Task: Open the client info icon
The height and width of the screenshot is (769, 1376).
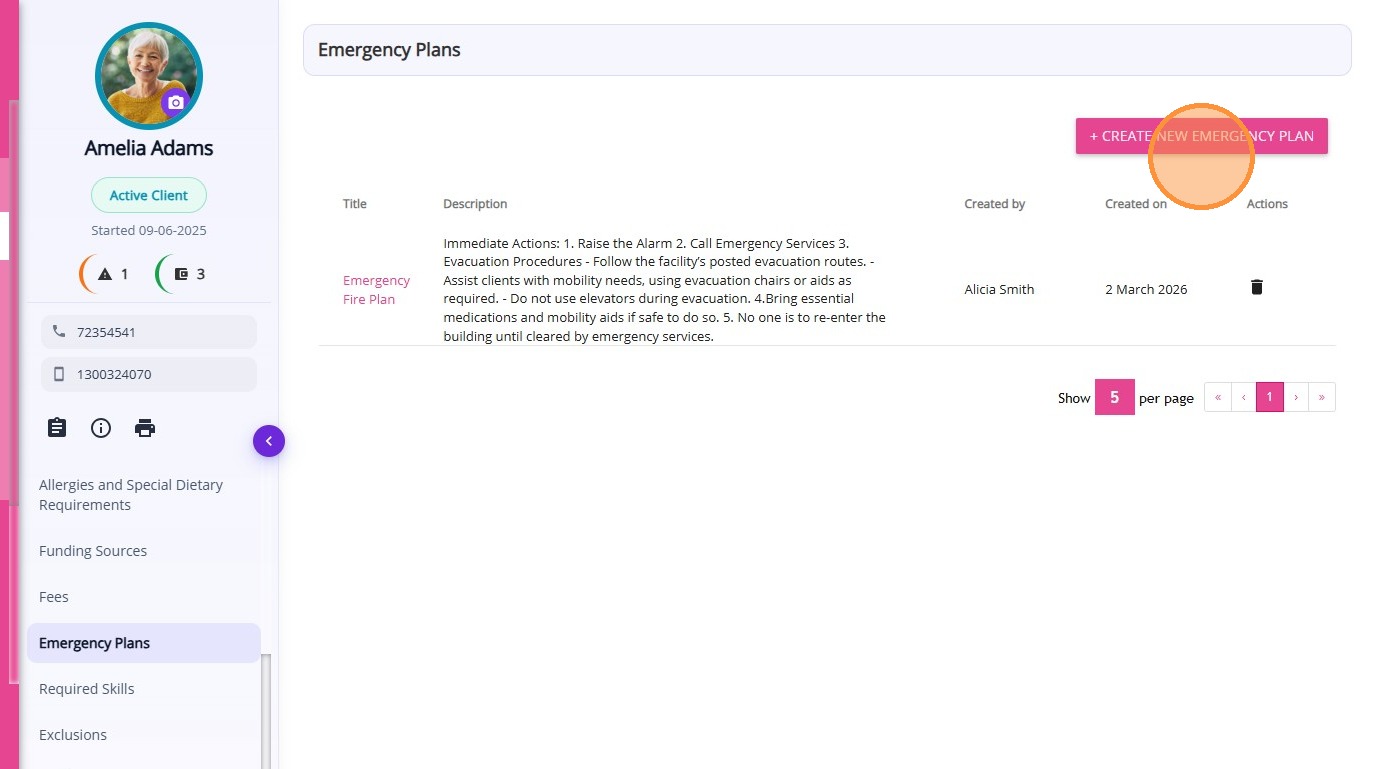Action: click(101, 428)
